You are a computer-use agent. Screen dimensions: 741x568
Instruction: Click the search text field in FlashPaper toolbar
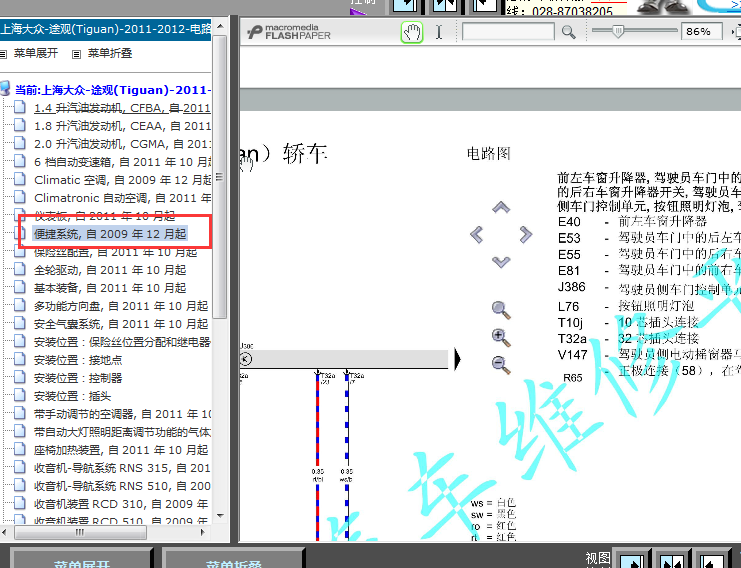(508, 32)
